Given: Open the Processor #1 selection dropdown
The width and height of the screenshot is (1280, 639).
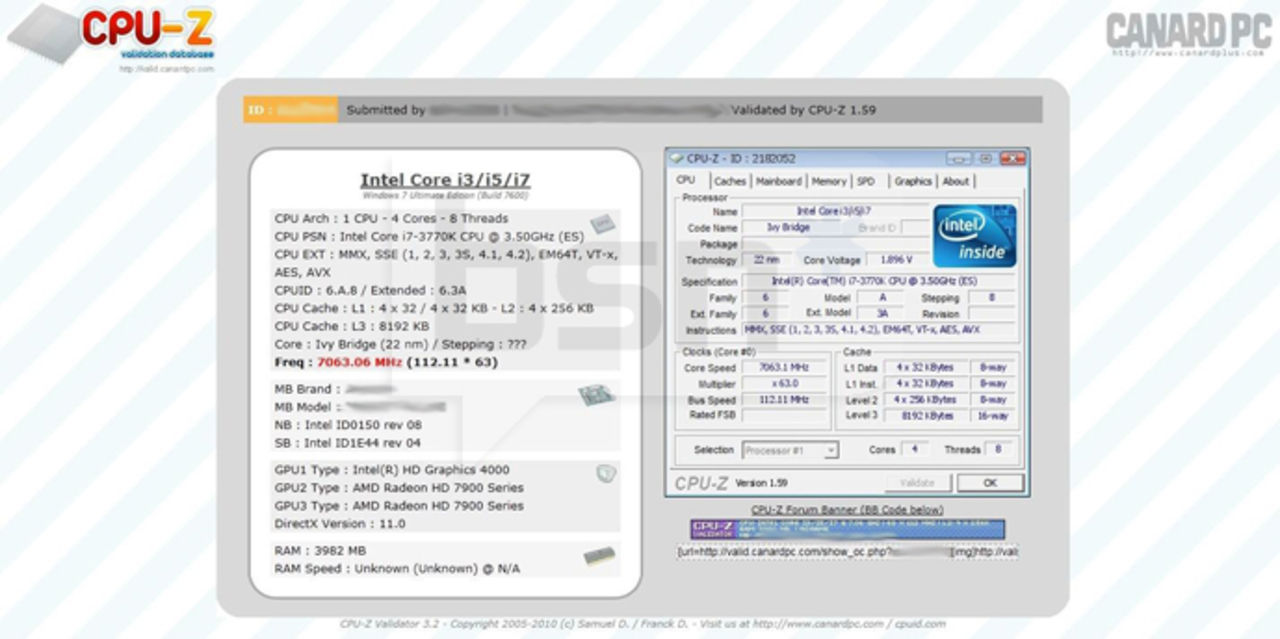Looking at the screenshot, I should tap(790, 451).
